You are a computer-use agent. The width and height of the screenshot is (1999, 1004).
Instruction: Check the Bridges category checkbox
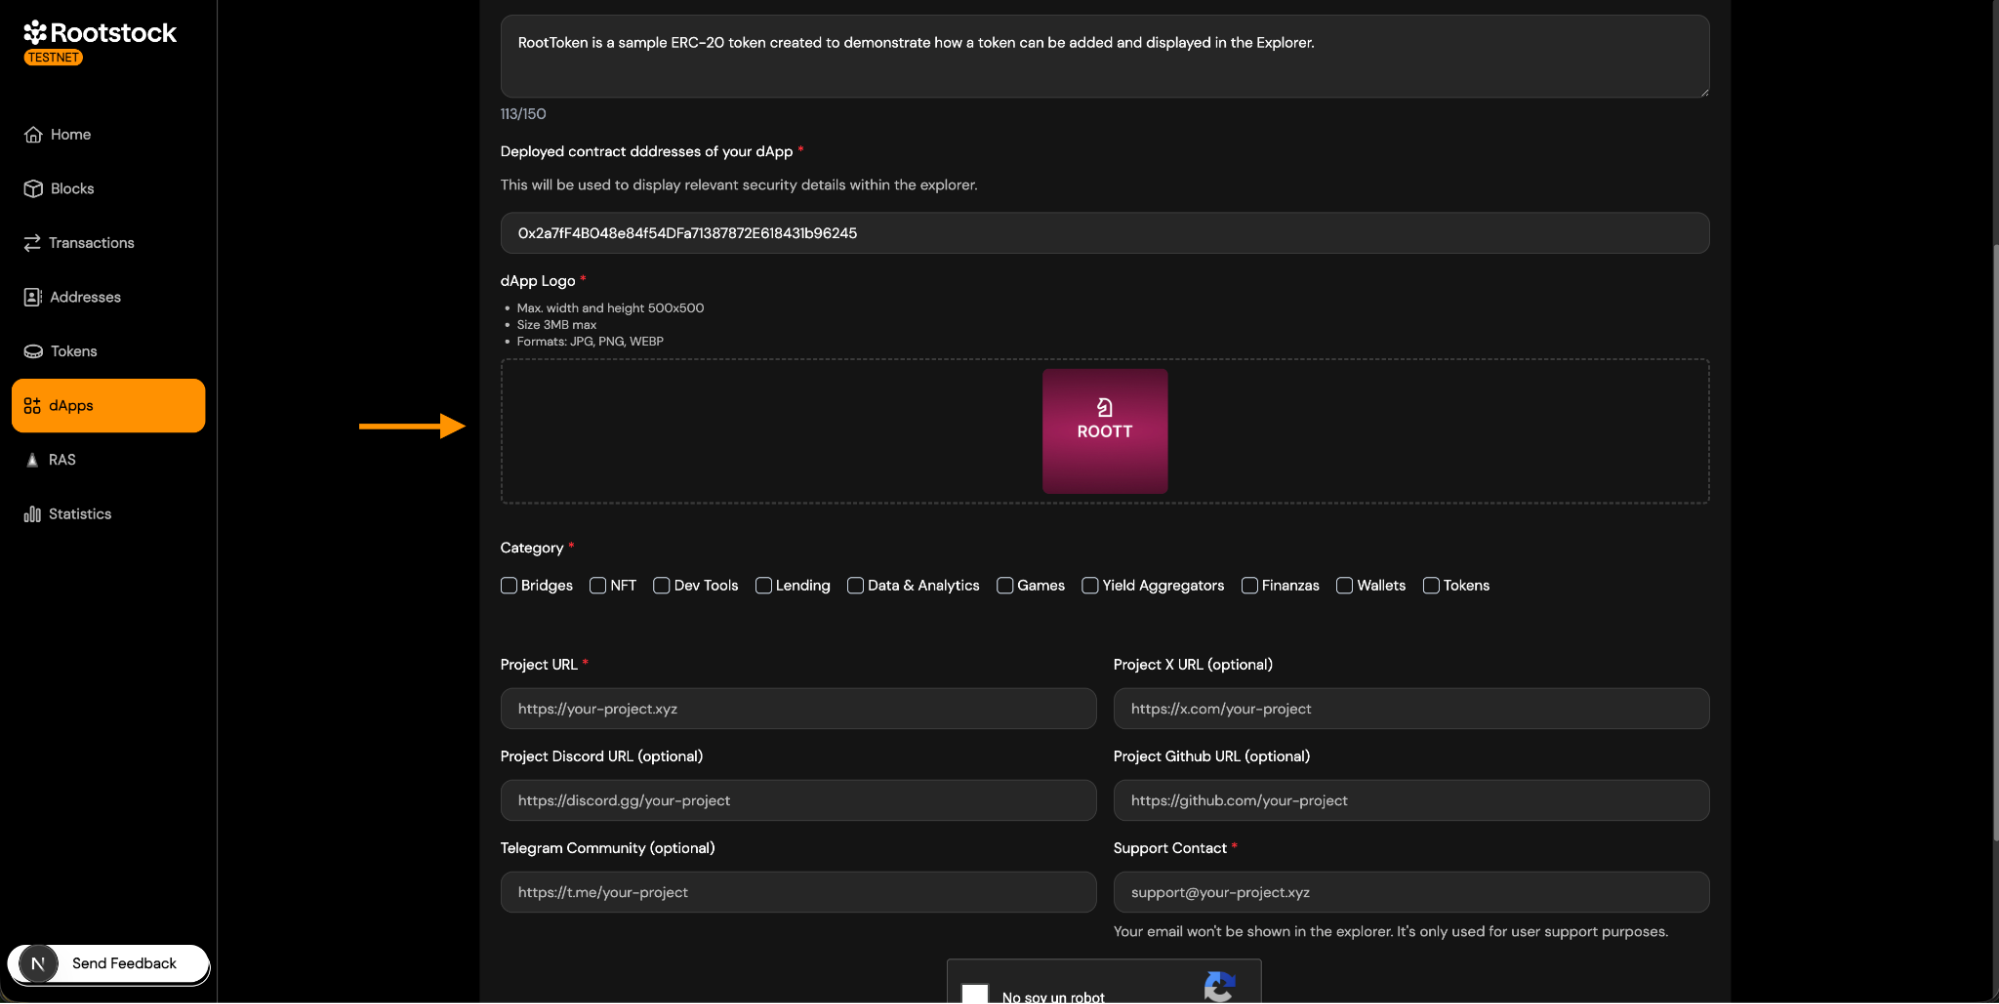click(509, 586)
